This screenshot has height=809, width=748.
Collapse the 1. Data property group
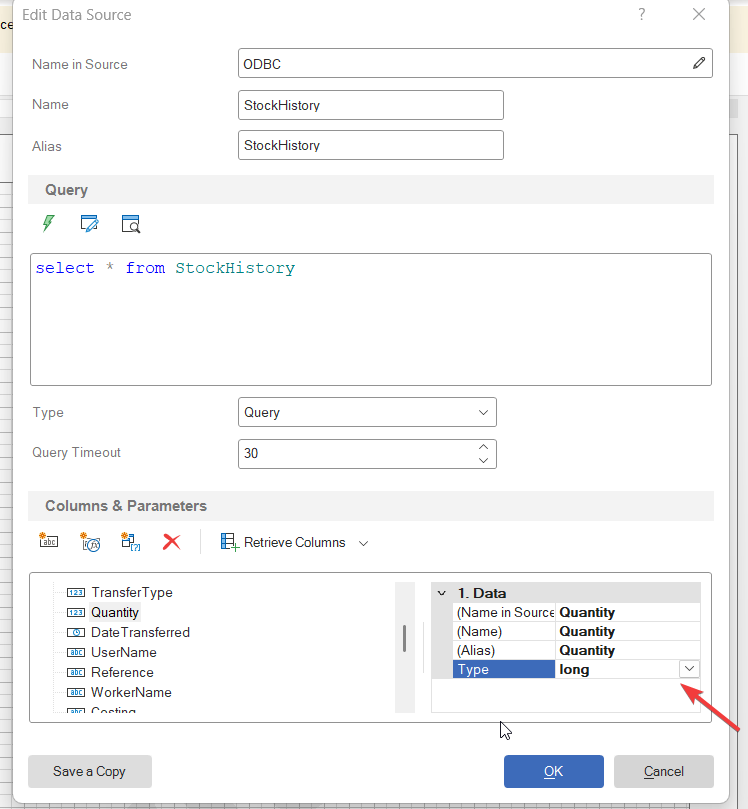point(442,593)
